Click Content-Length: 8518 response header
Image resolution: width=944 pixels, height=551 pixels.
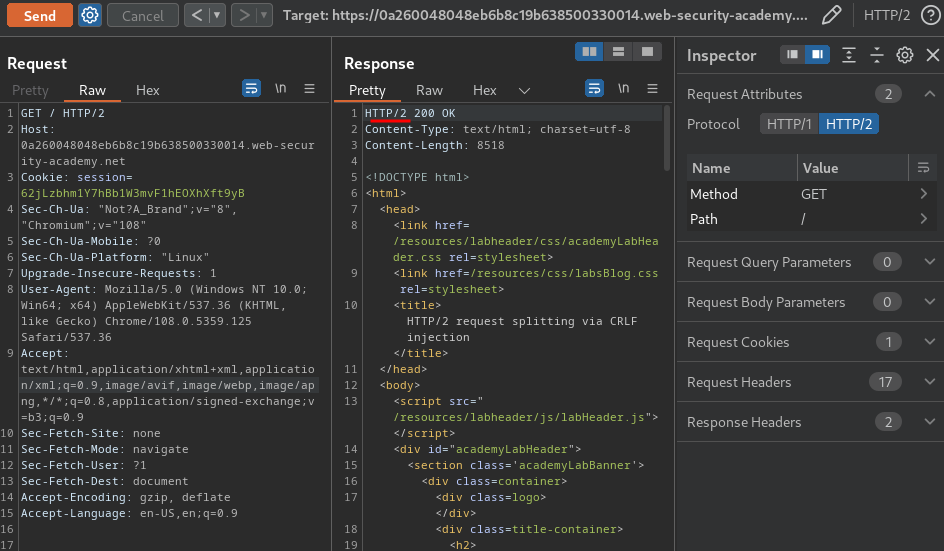[x=434, y=145]
